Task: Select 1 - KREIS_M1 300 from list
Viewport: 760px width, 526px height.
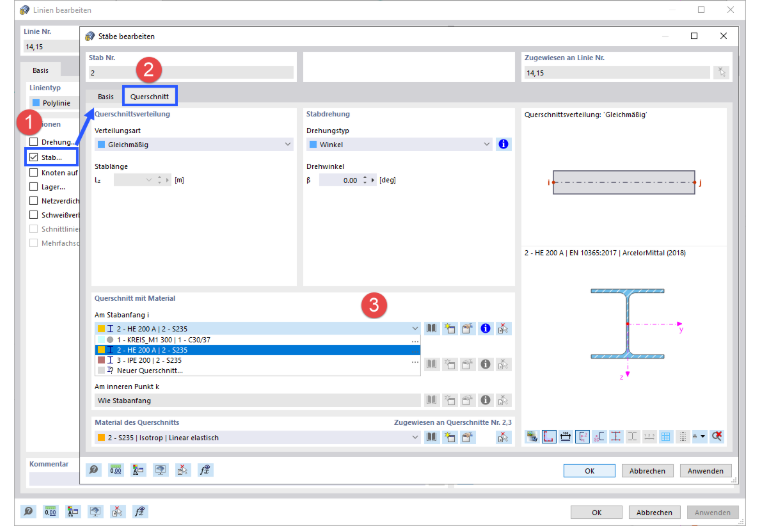Action: point(257,340)
